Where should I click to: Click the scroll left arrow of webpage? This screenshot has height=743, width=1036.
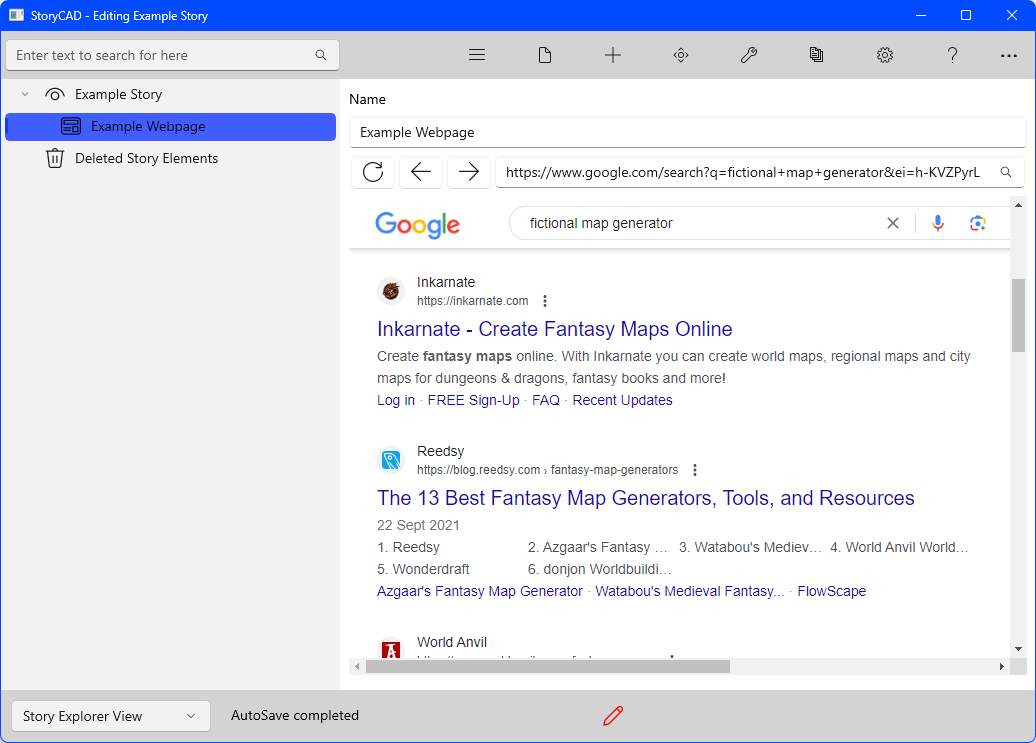(x=357, y=667)
